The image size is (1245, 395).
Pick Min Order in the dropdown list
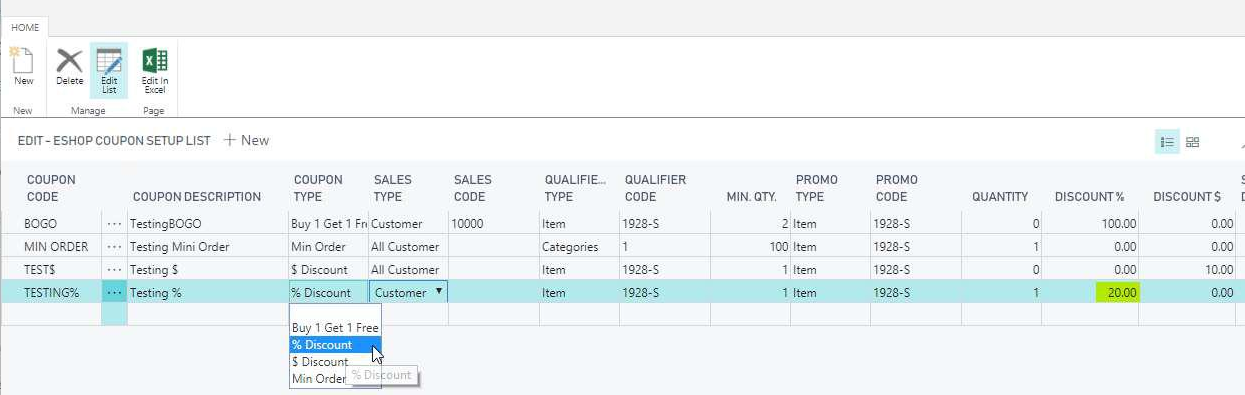[x=319, y=379]
